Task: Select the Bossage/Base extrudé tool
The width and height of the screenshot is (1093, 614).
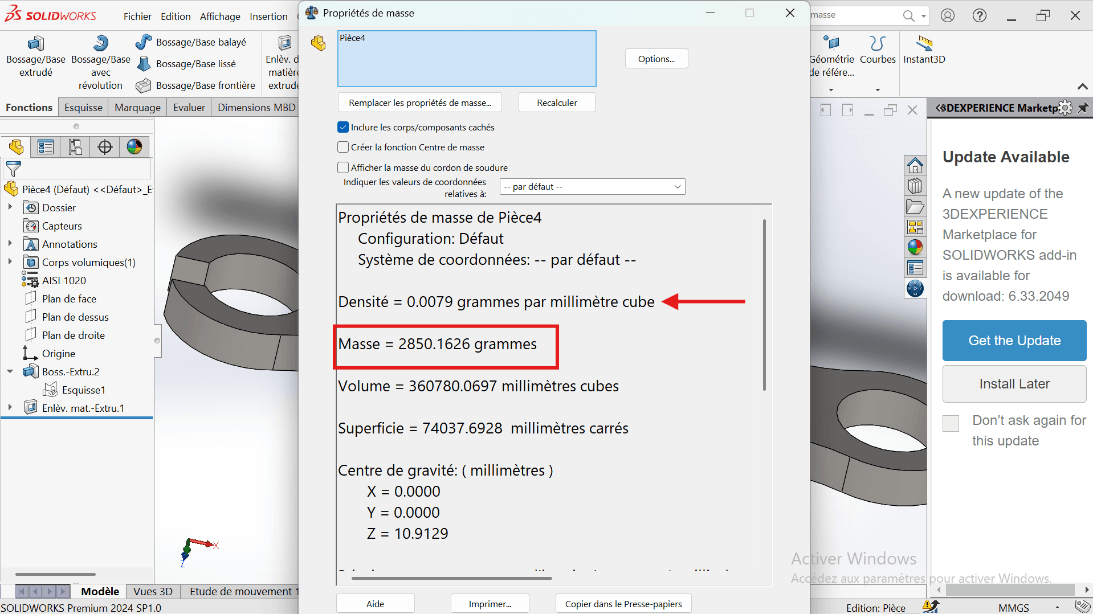Action: click(x=36, y=59)
